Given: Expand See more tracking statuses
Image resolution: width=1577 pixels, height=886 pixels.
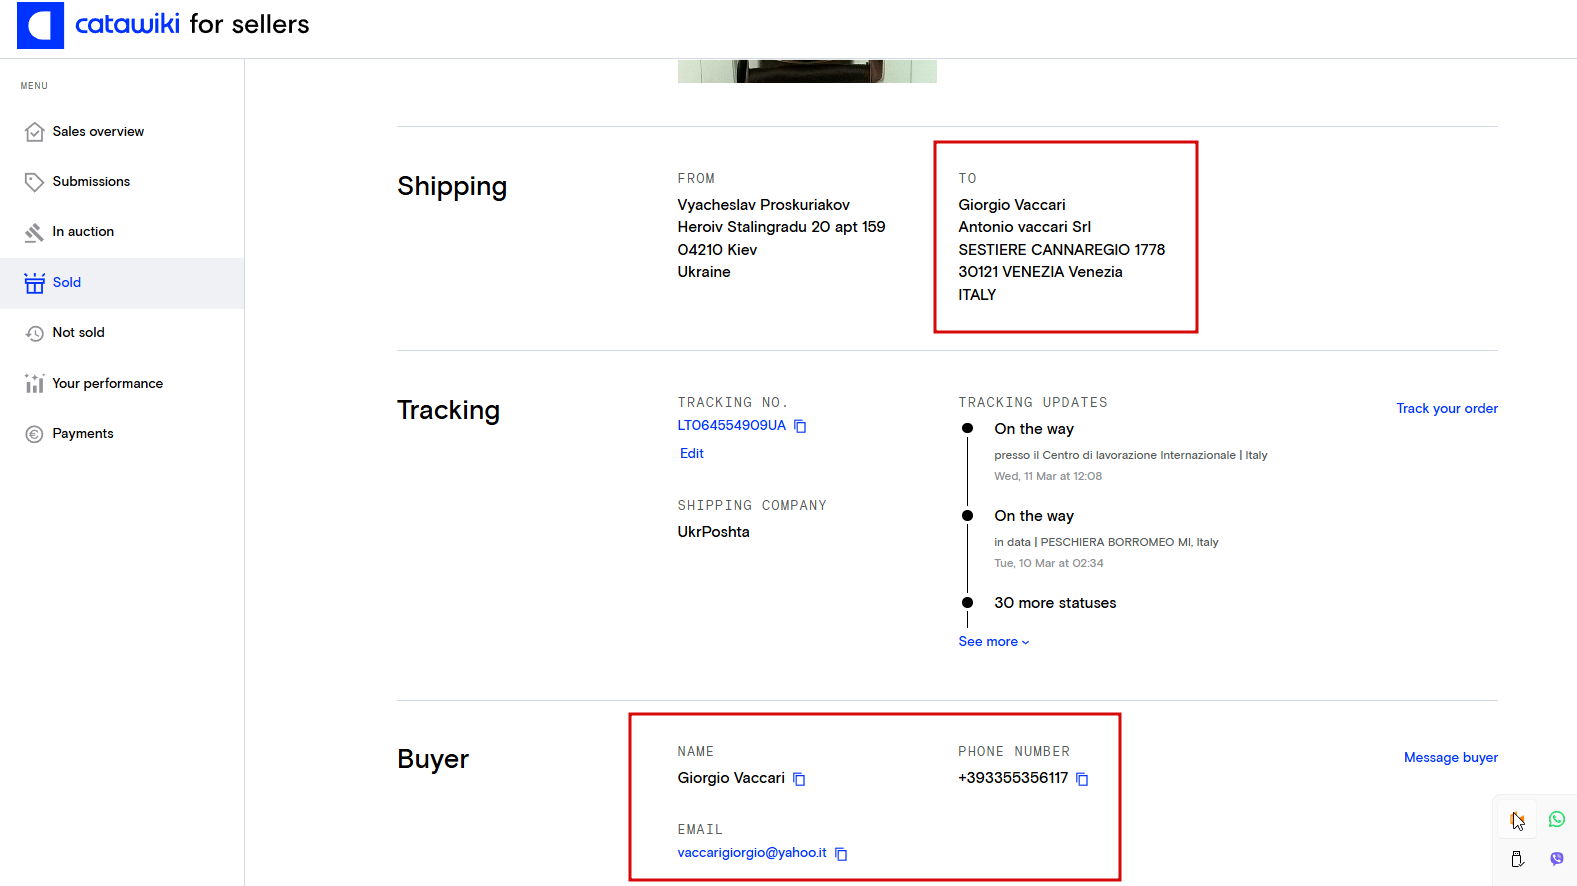Looking at the screenshot, I should click(x=993, y=642).
